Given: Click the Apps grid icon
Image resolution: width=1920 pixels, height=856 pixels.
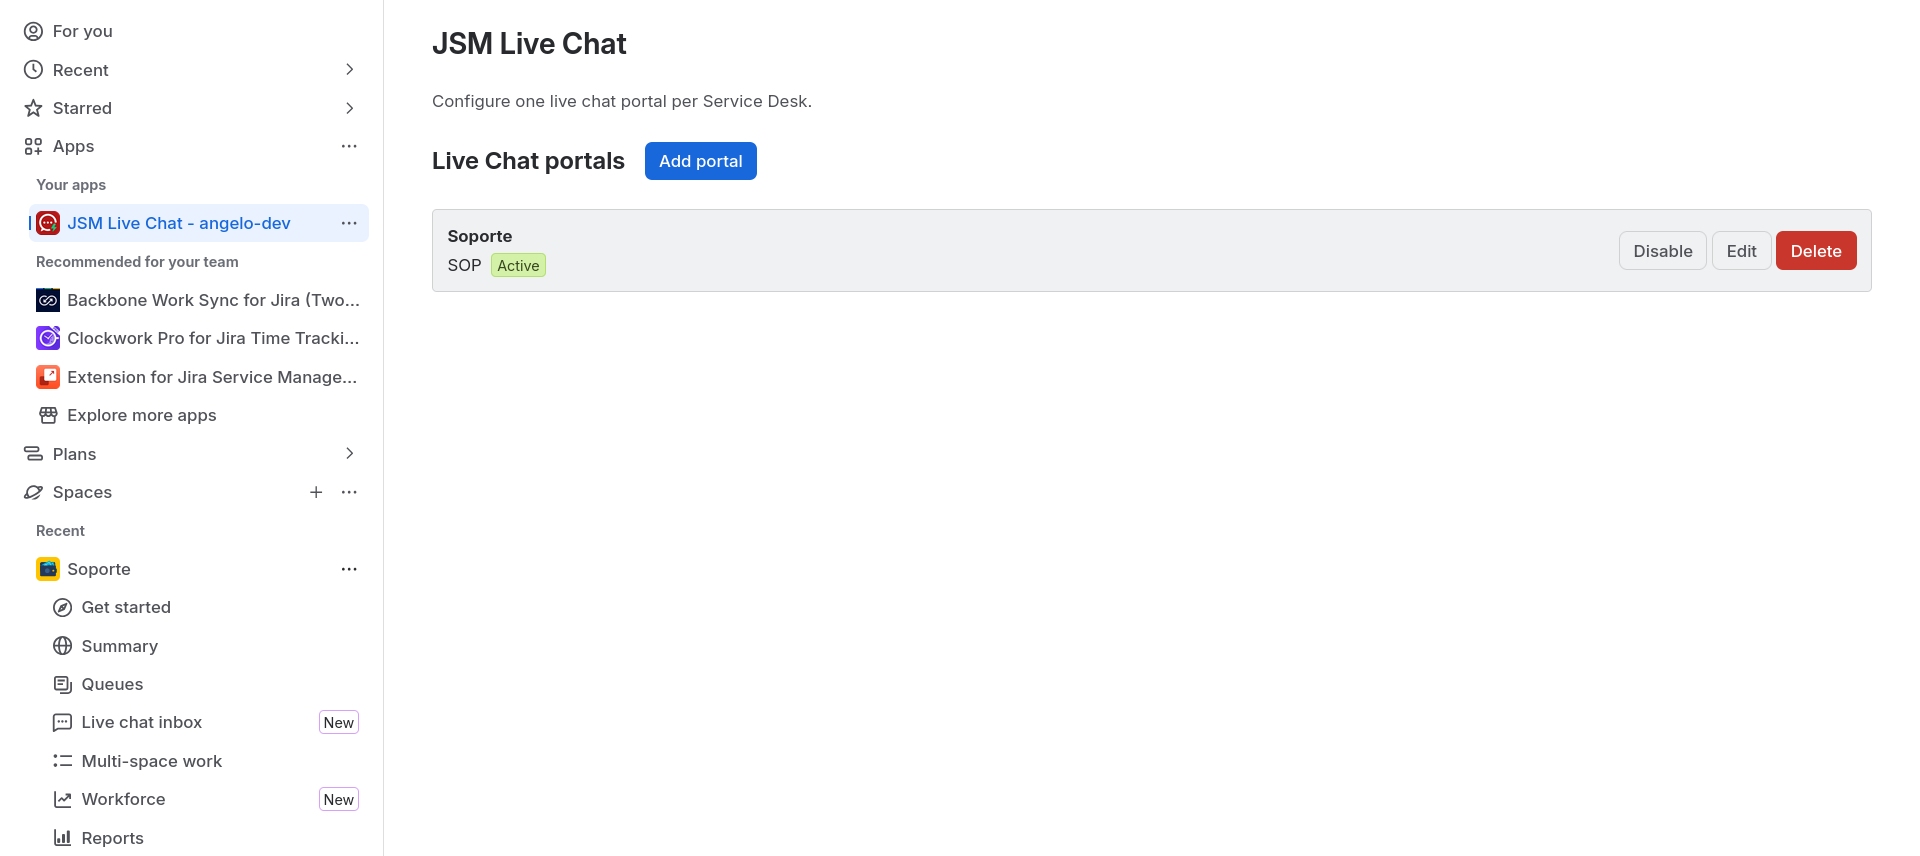Looking at the screenshot, I should (x=33, y=146).
